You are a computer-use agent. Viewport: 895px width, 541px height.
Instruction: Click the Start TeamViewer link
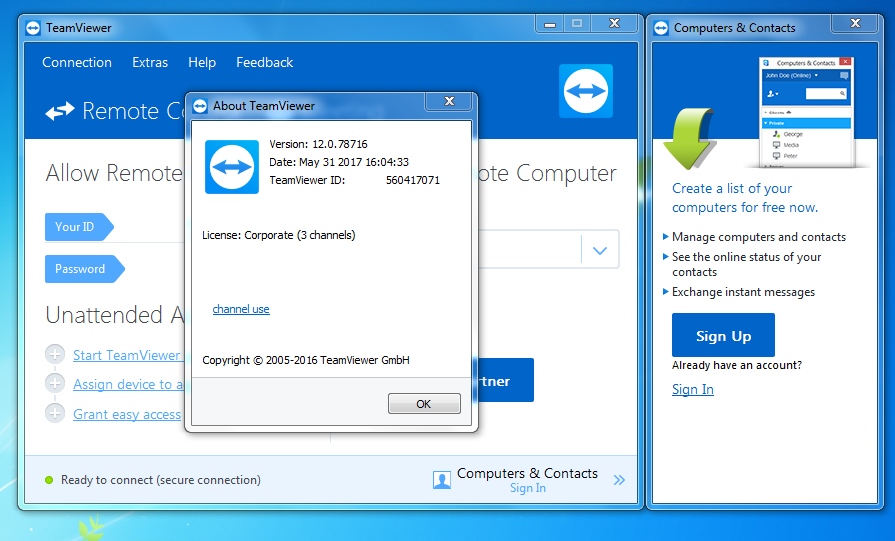127,355
